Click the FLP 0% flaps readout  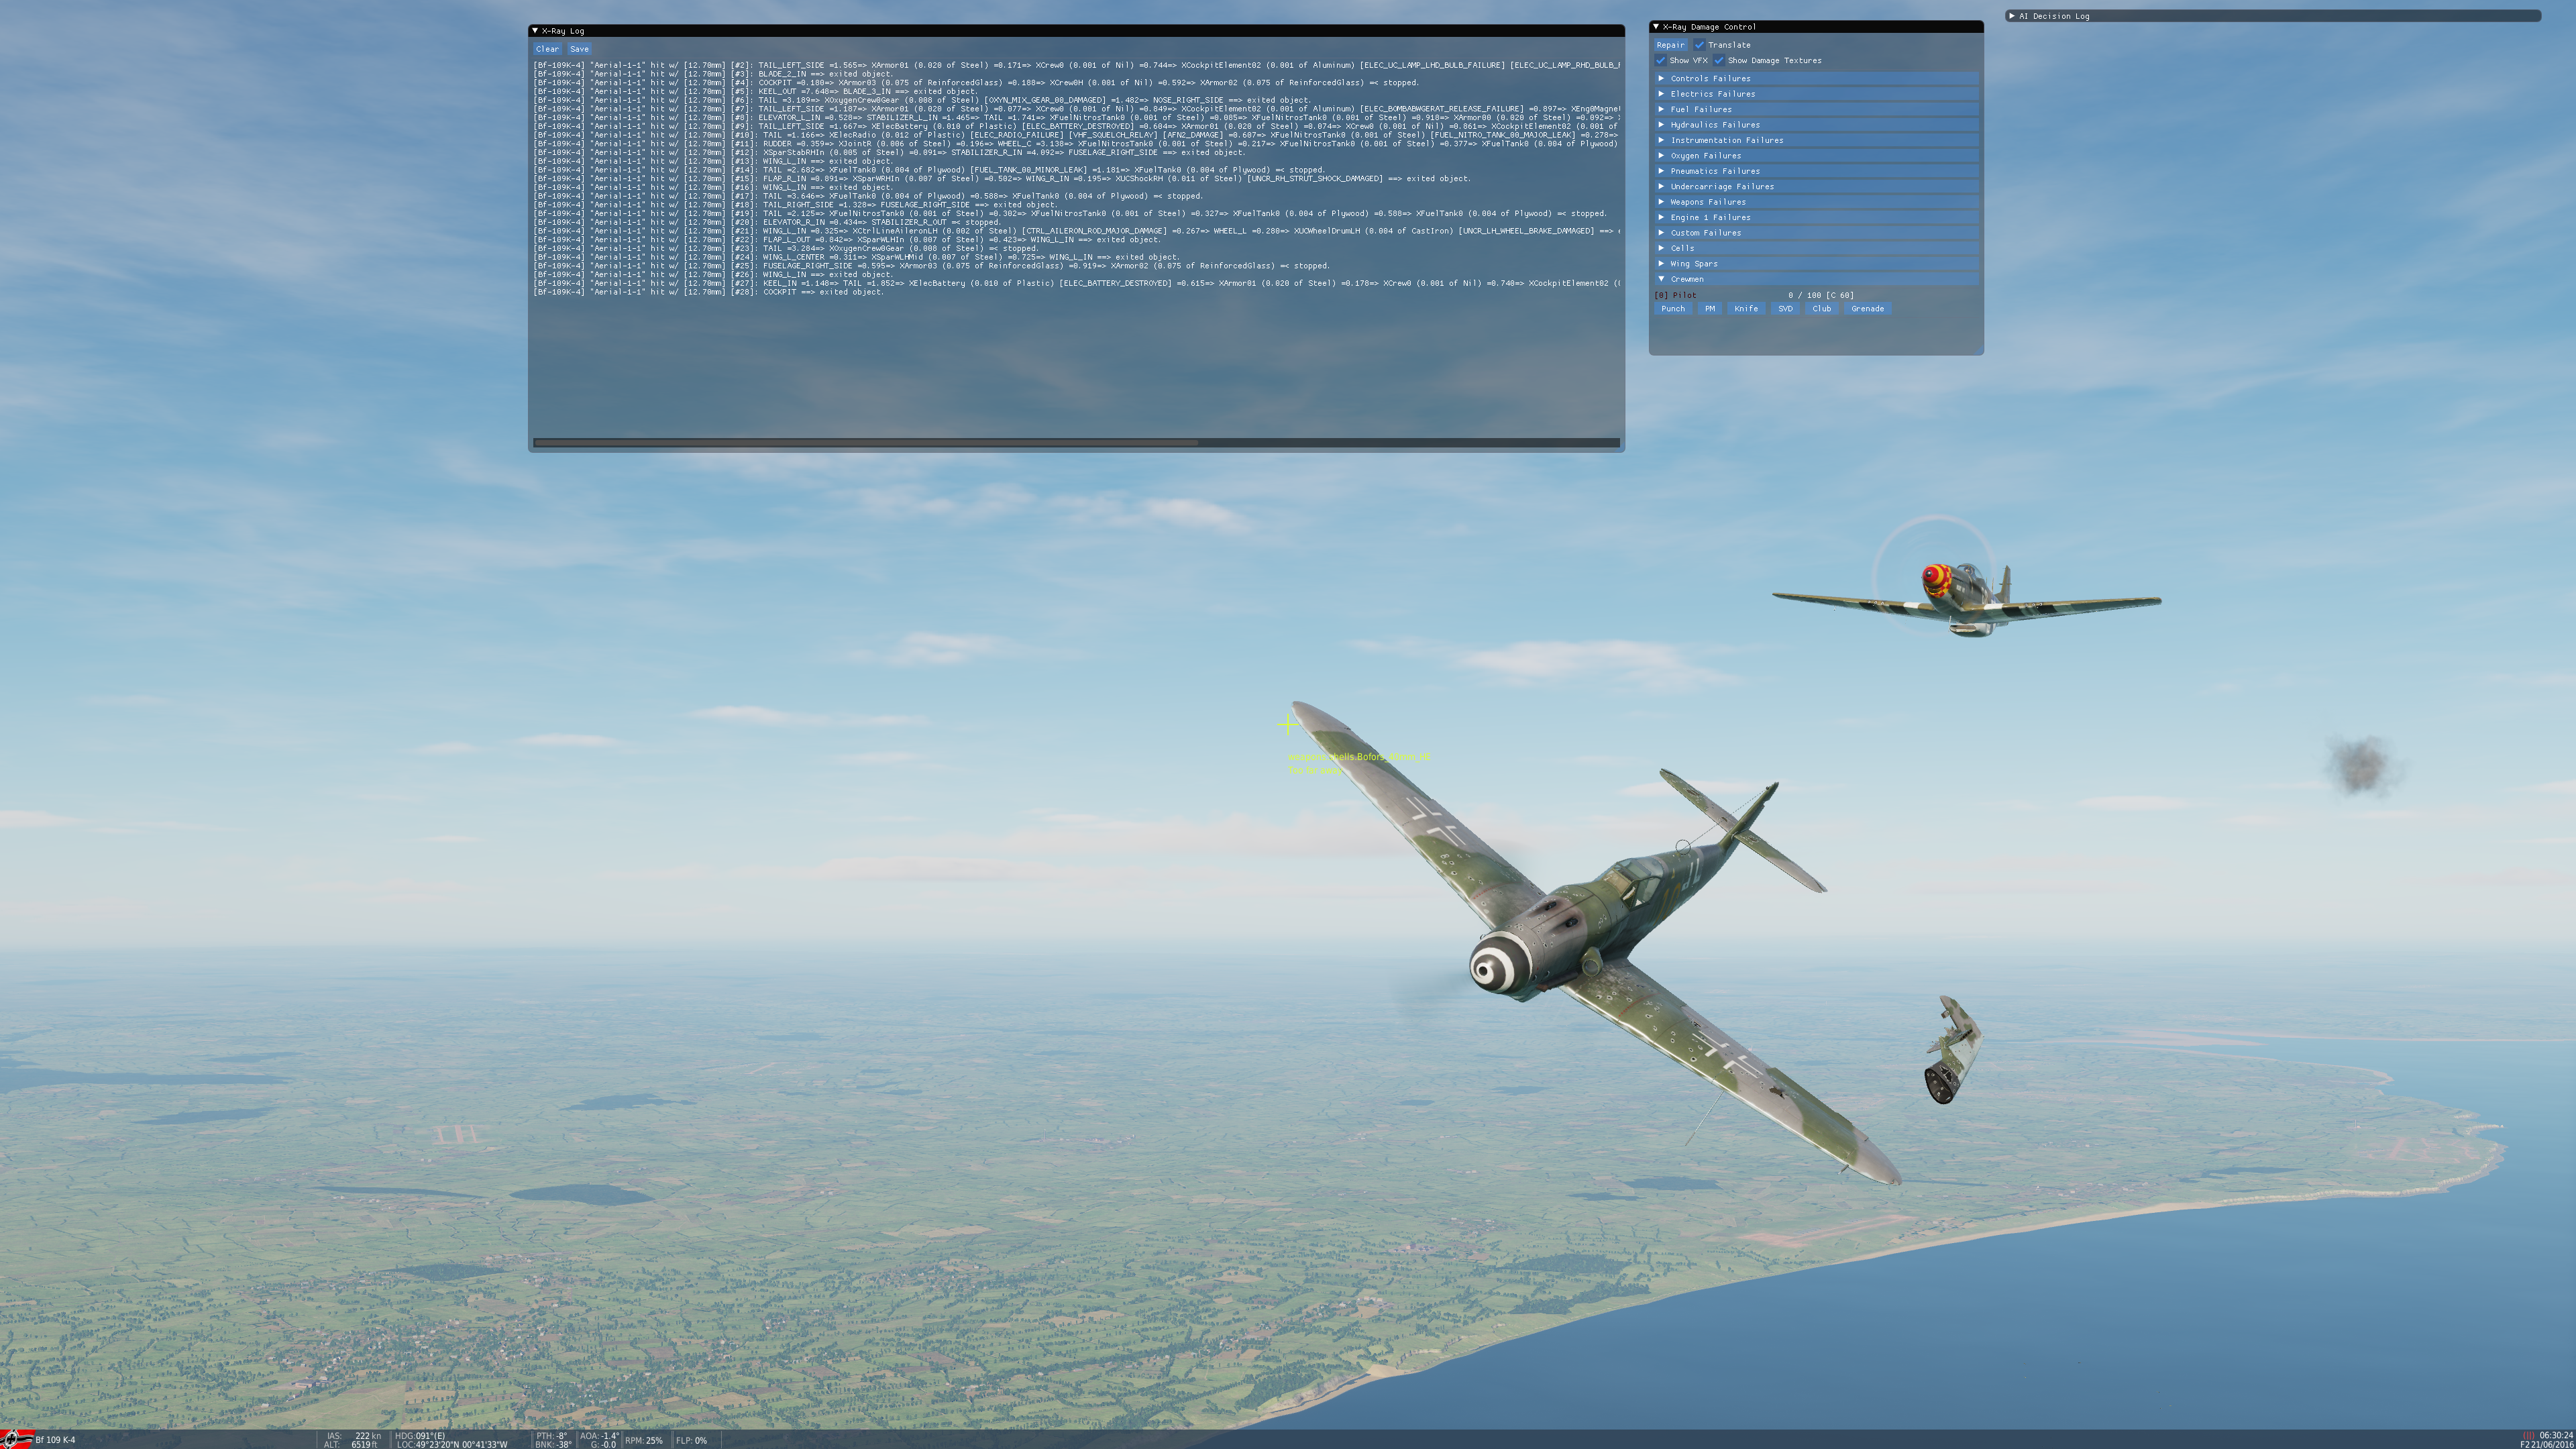691,1440
